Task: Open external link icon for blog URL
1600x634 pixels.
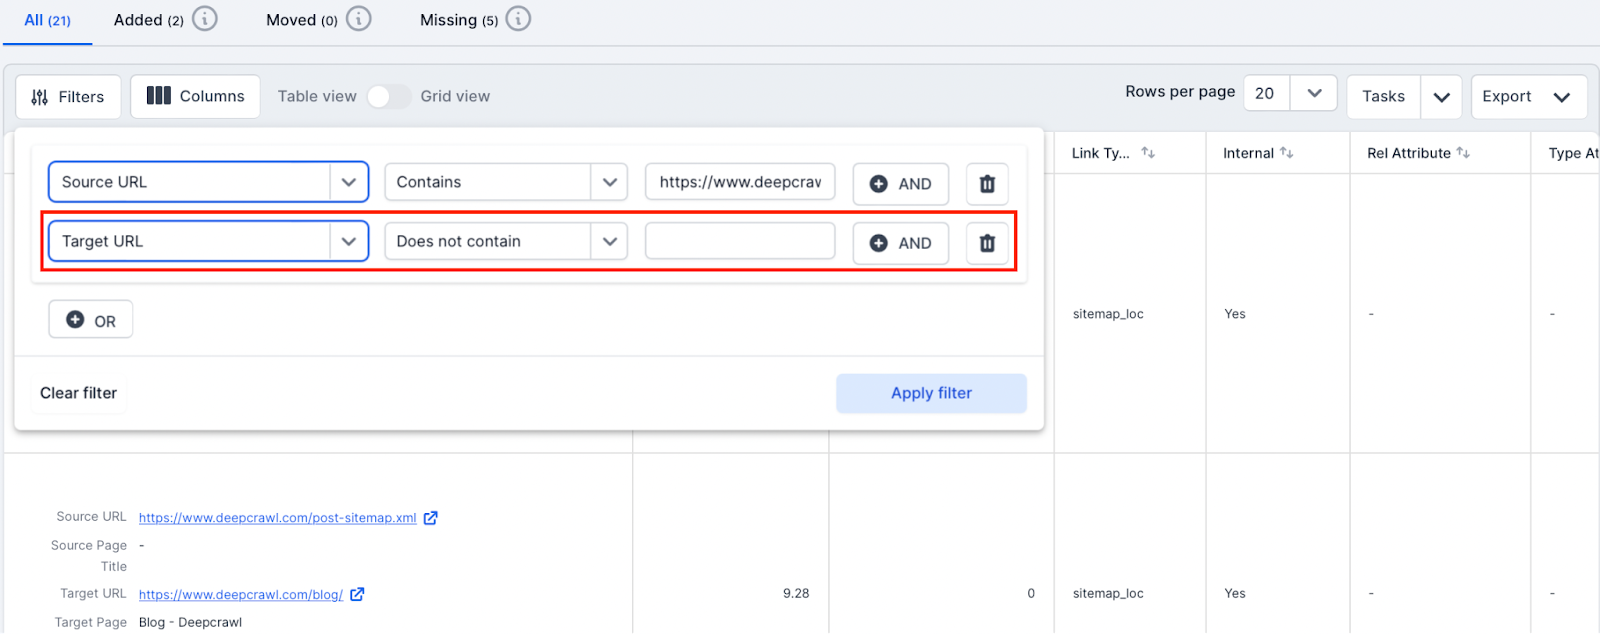Action: pos(357,594)
